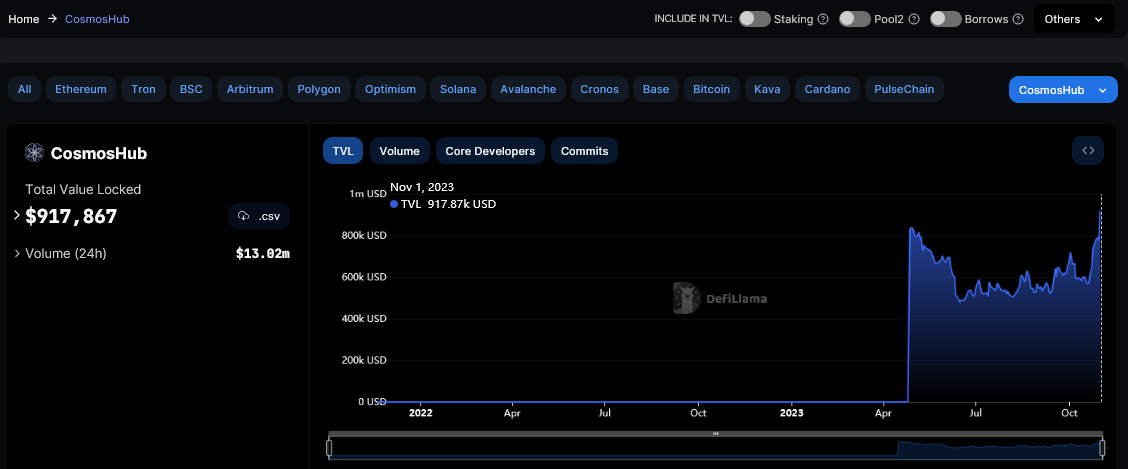
Task: Click the CosmosHub logo icon
Action: (35, 153)
